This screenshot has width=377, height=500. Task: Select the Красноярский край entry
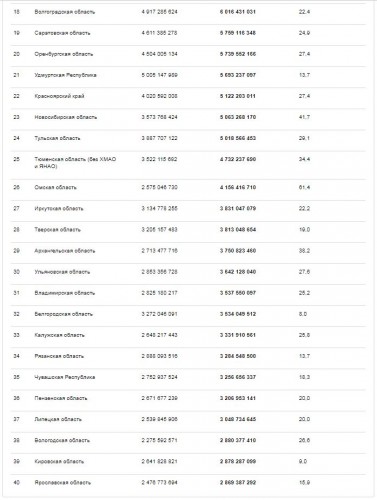coord(59,96)
